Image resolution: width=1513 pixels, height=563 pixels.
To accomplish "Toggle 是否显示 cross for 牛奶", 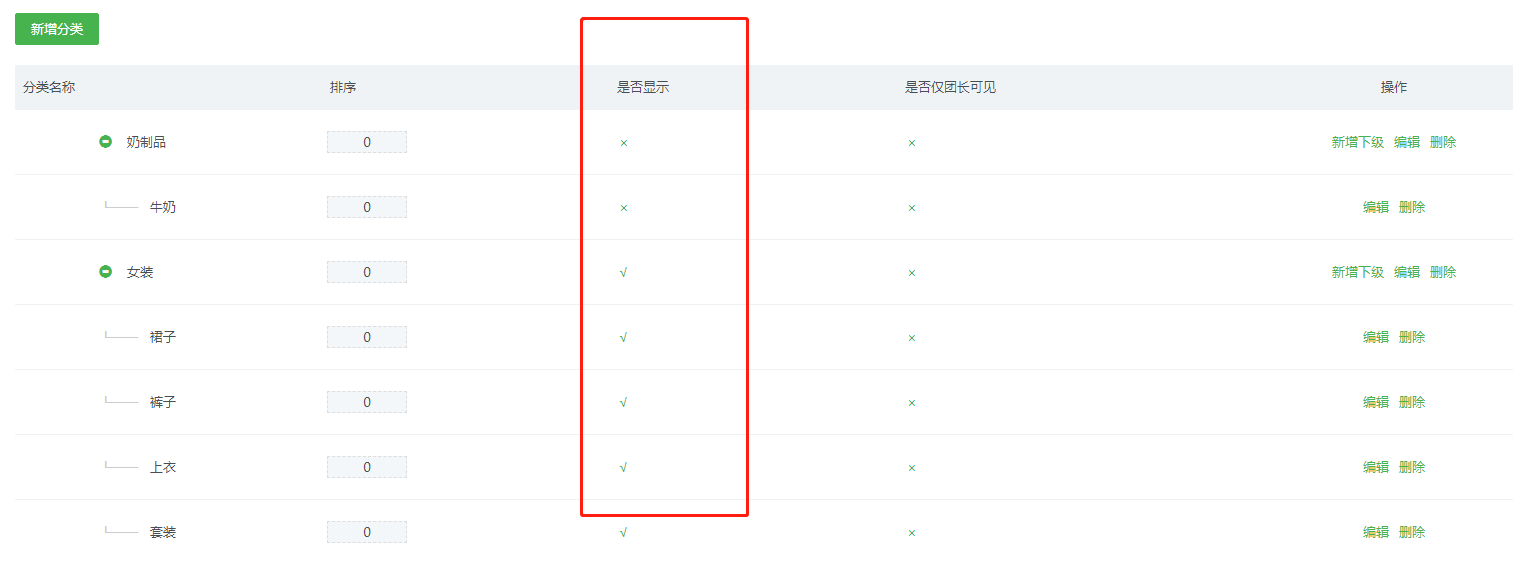I will click(x=624, y=208).
